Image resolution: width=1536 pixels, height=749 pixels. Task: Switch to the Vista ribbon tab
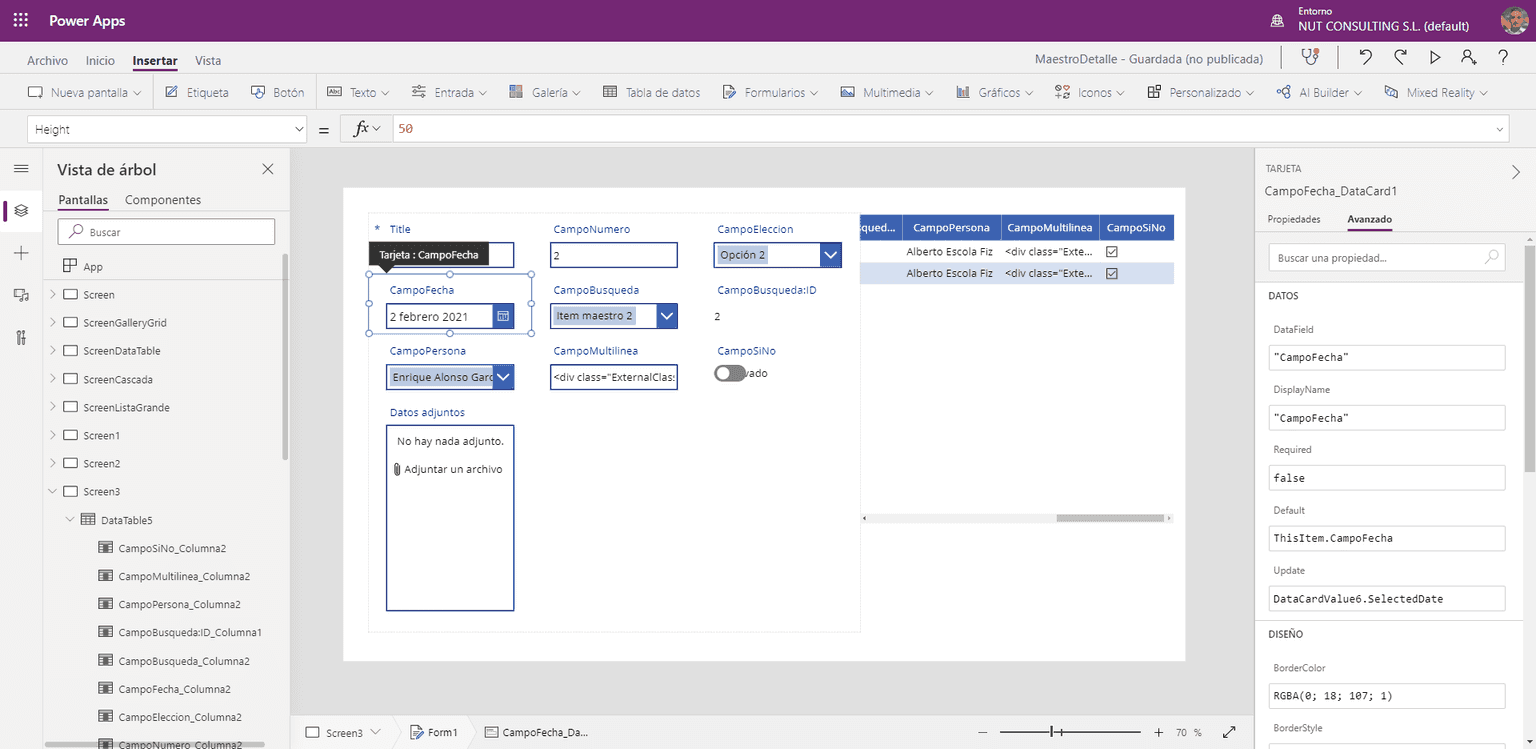click(207, 60)
